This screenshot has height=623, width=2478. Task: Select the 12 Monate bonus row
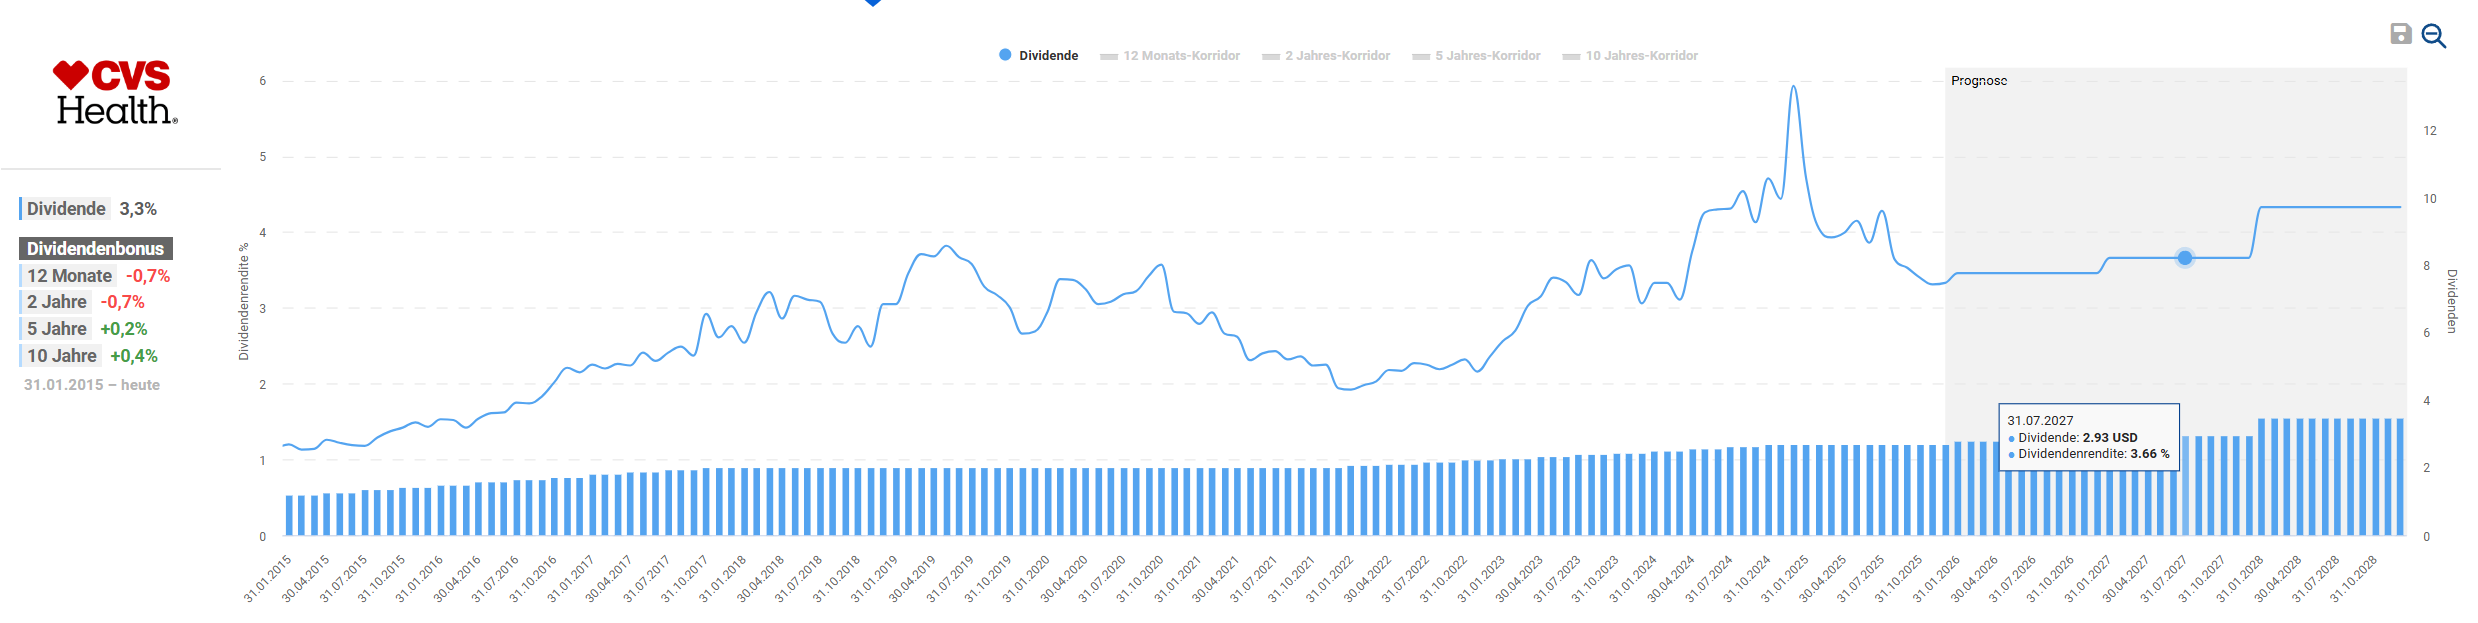(x=97, y=276)
